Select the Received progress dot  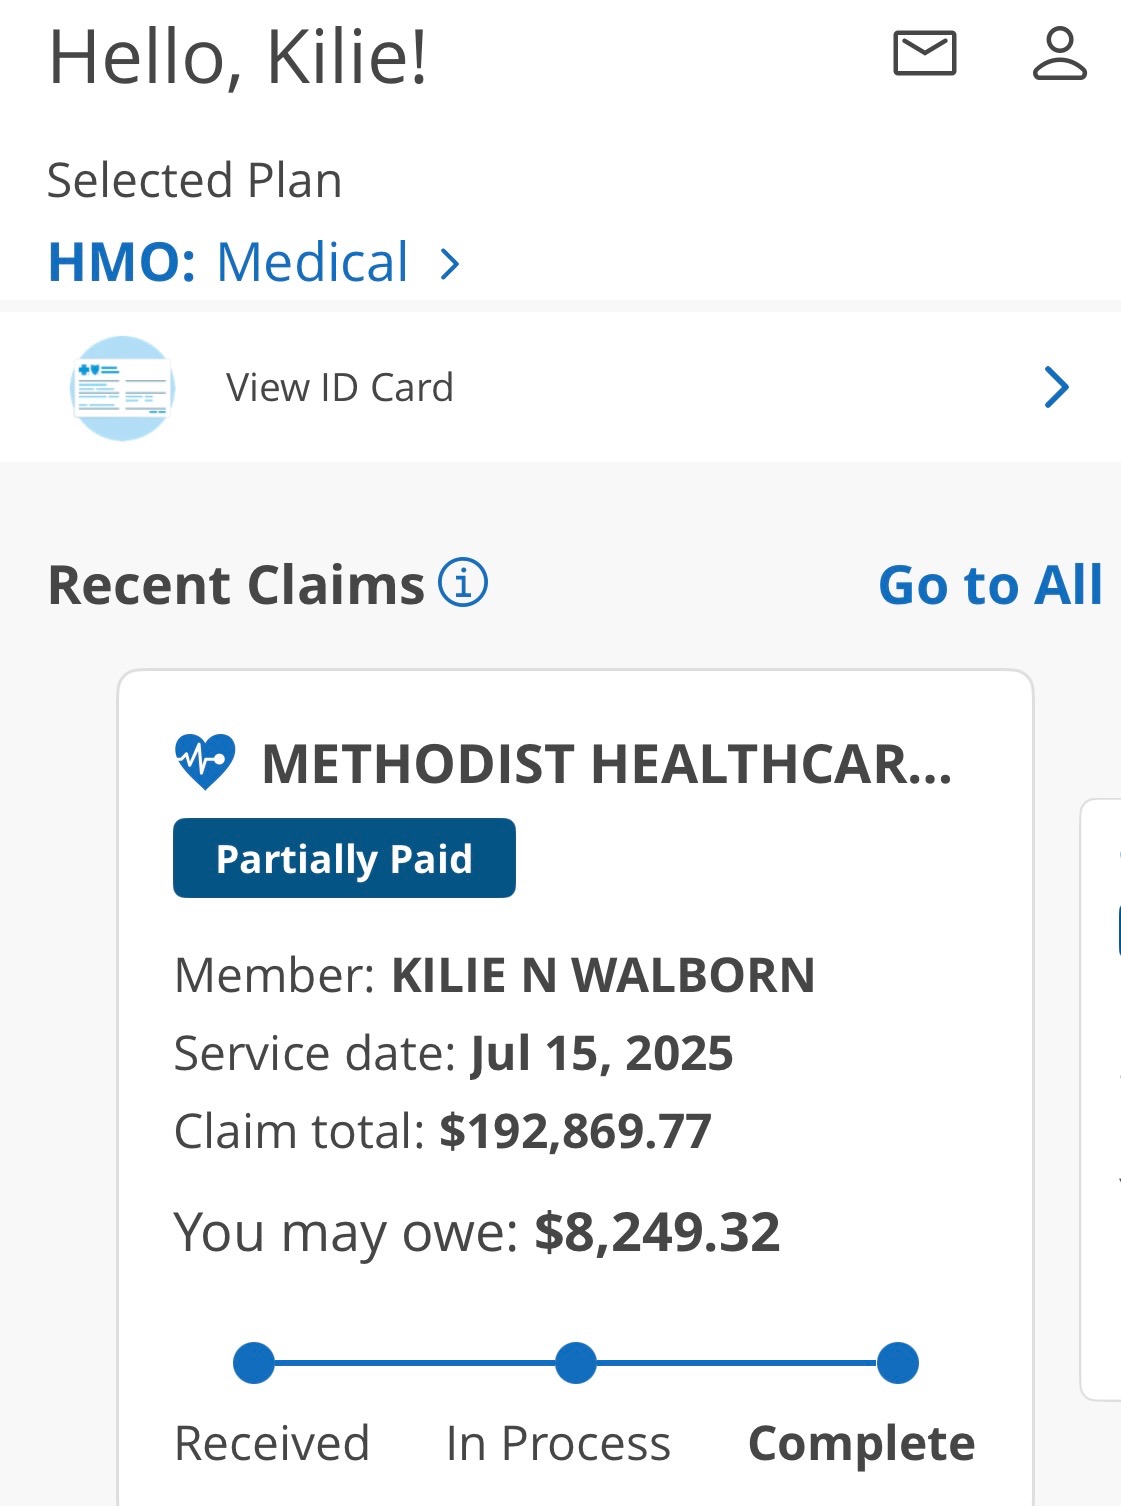[x=254, y=1363]
